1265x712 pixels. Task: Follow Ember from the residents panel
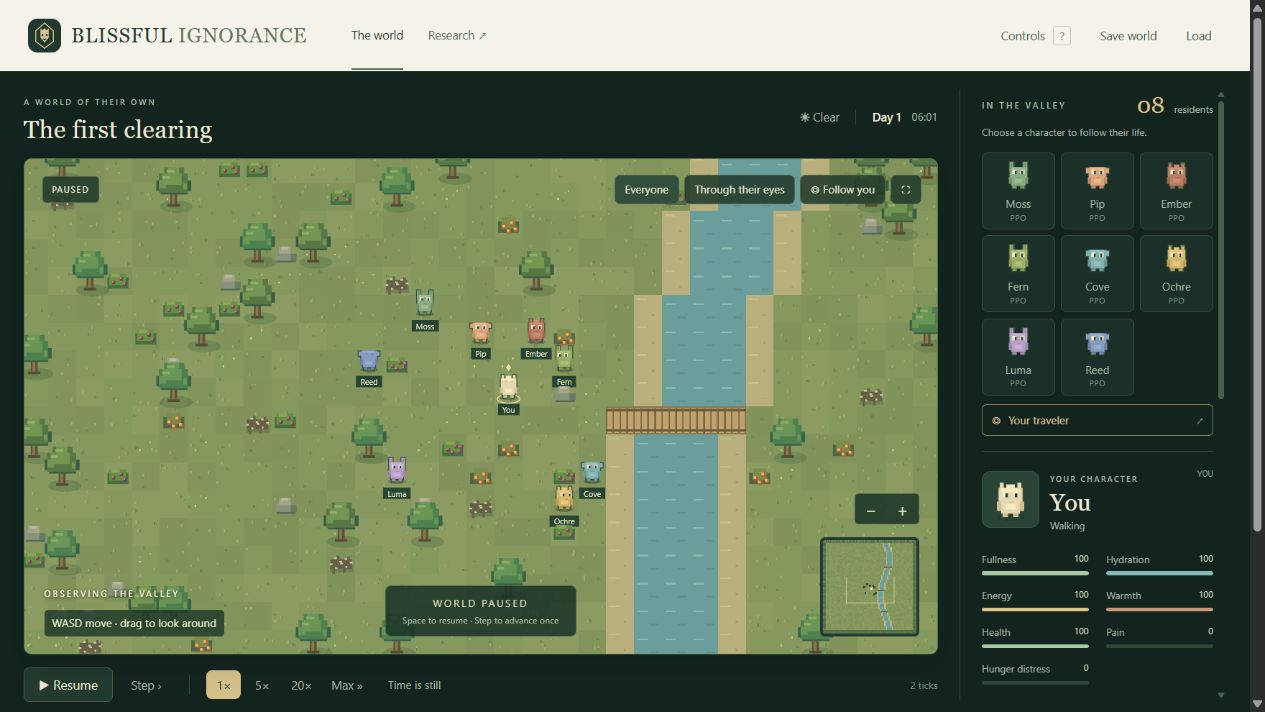1176,190
